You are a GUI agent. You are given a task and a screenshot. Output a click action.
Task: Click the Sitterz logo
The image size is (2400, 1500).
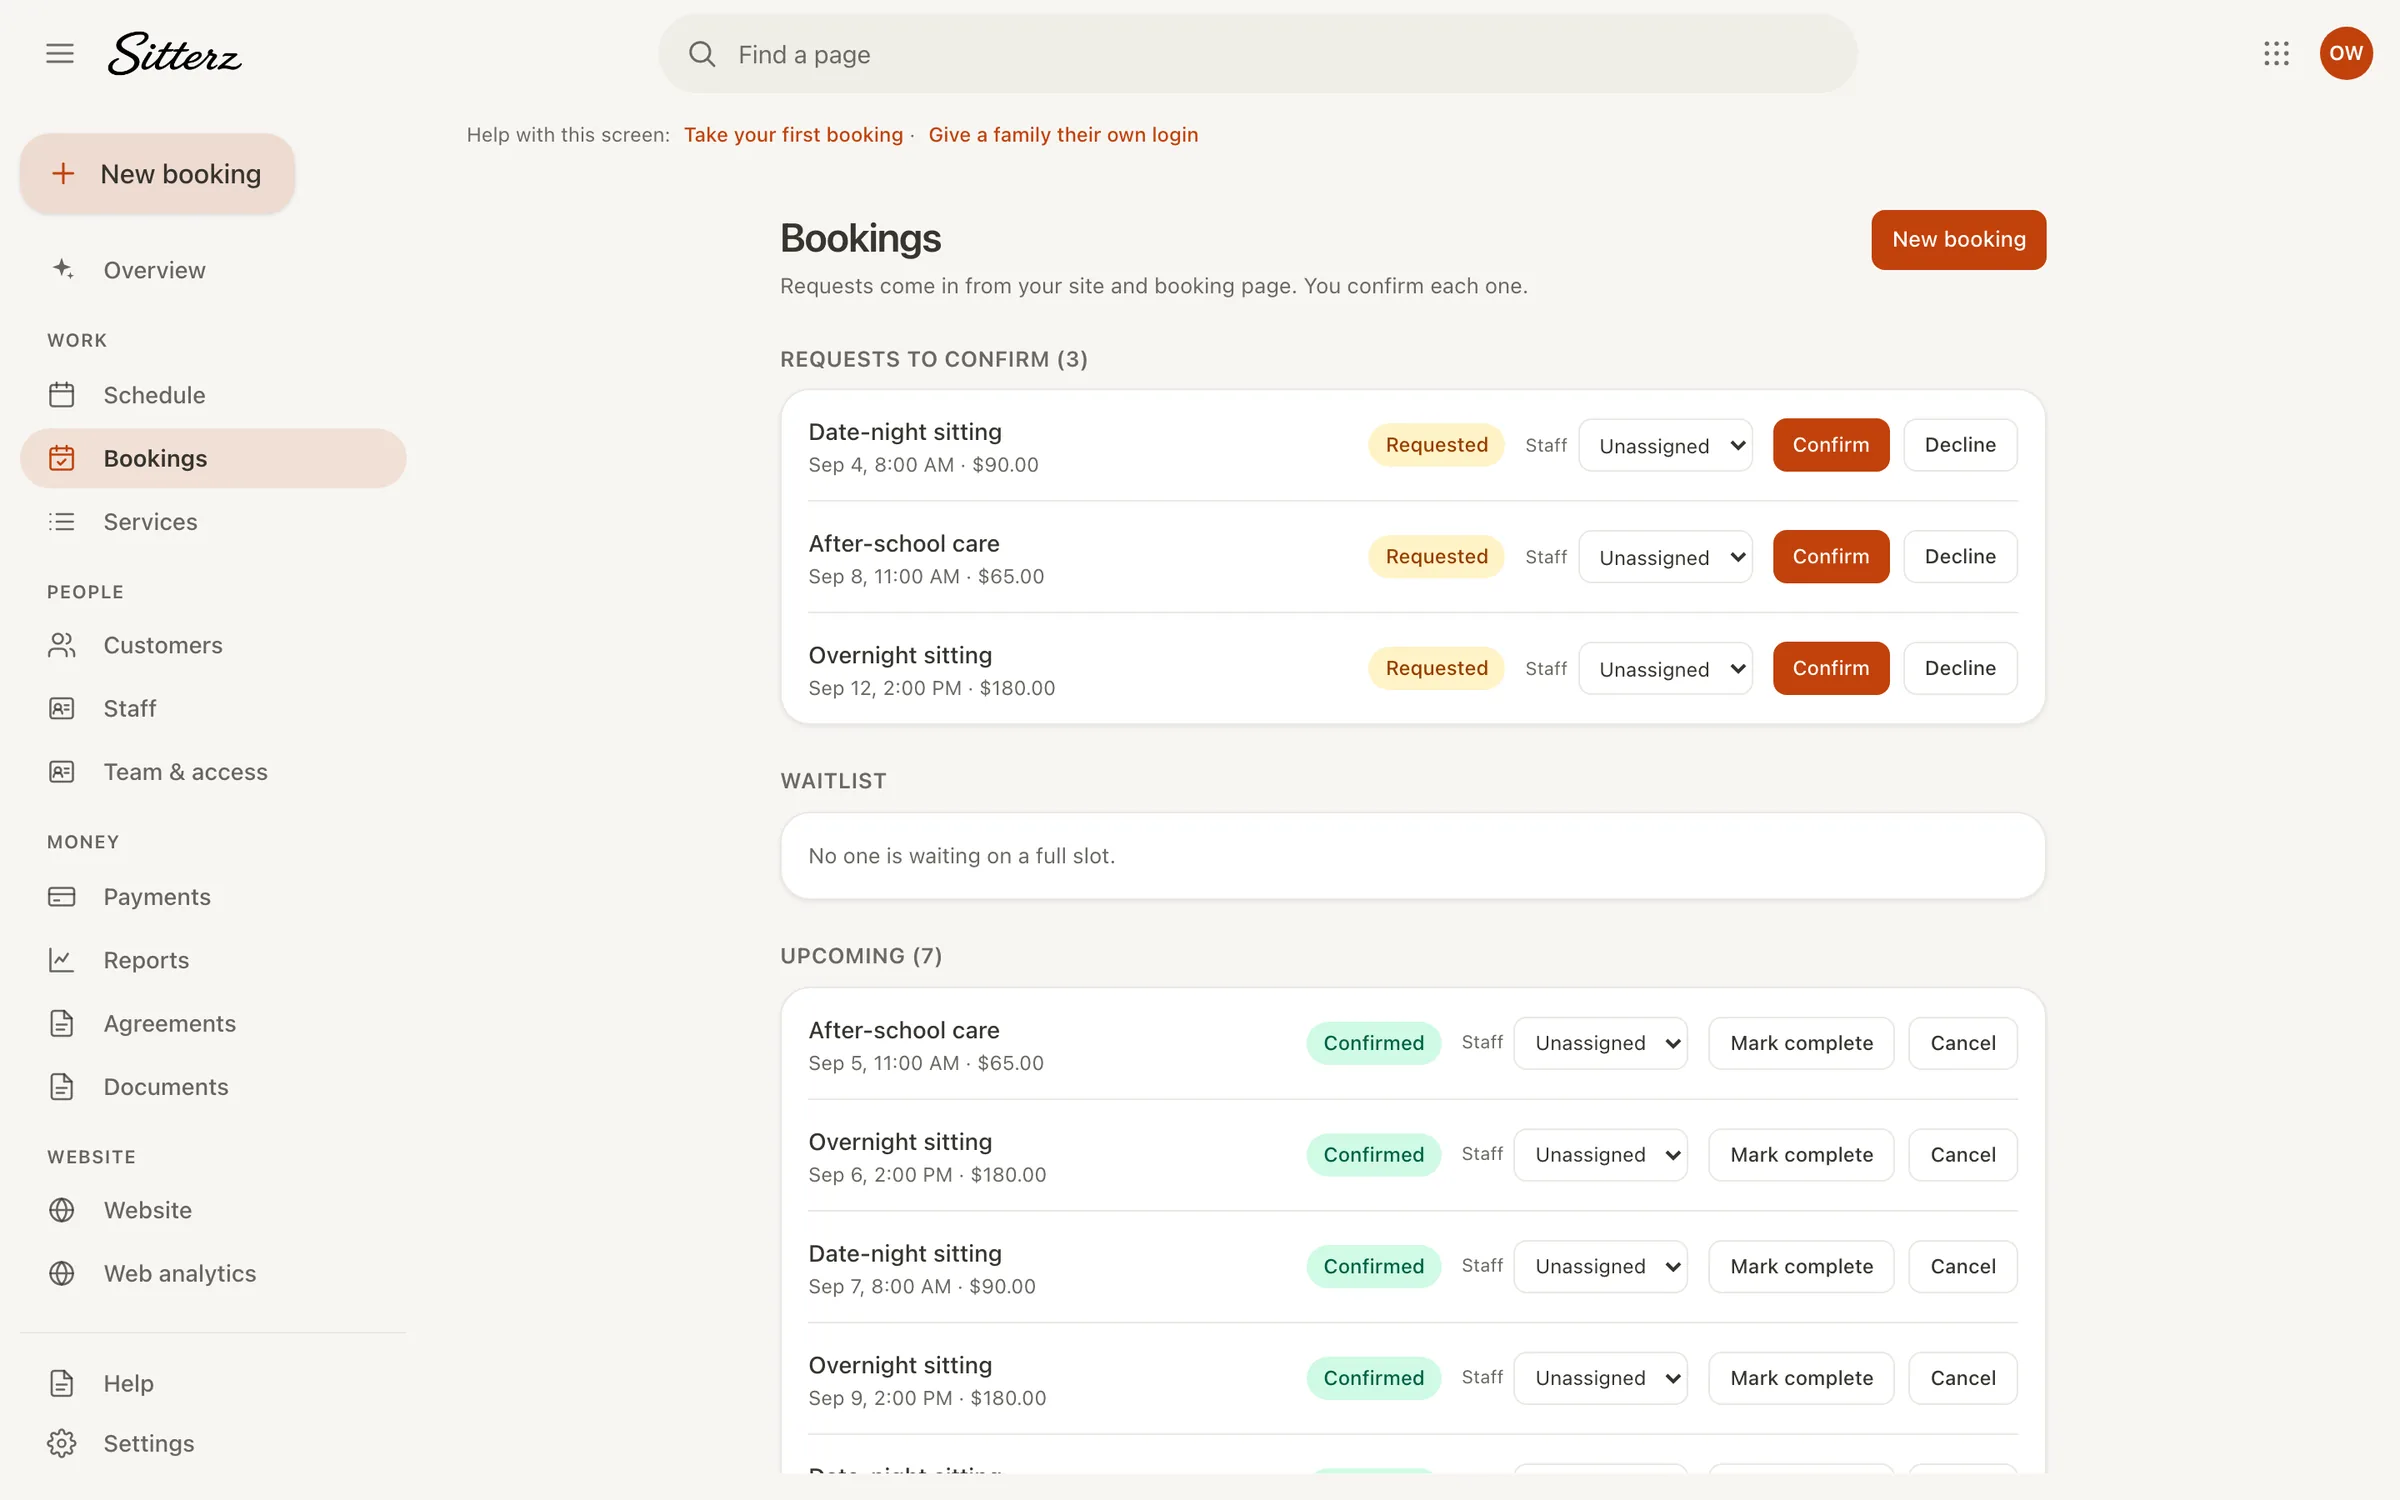tap(174, 54)
